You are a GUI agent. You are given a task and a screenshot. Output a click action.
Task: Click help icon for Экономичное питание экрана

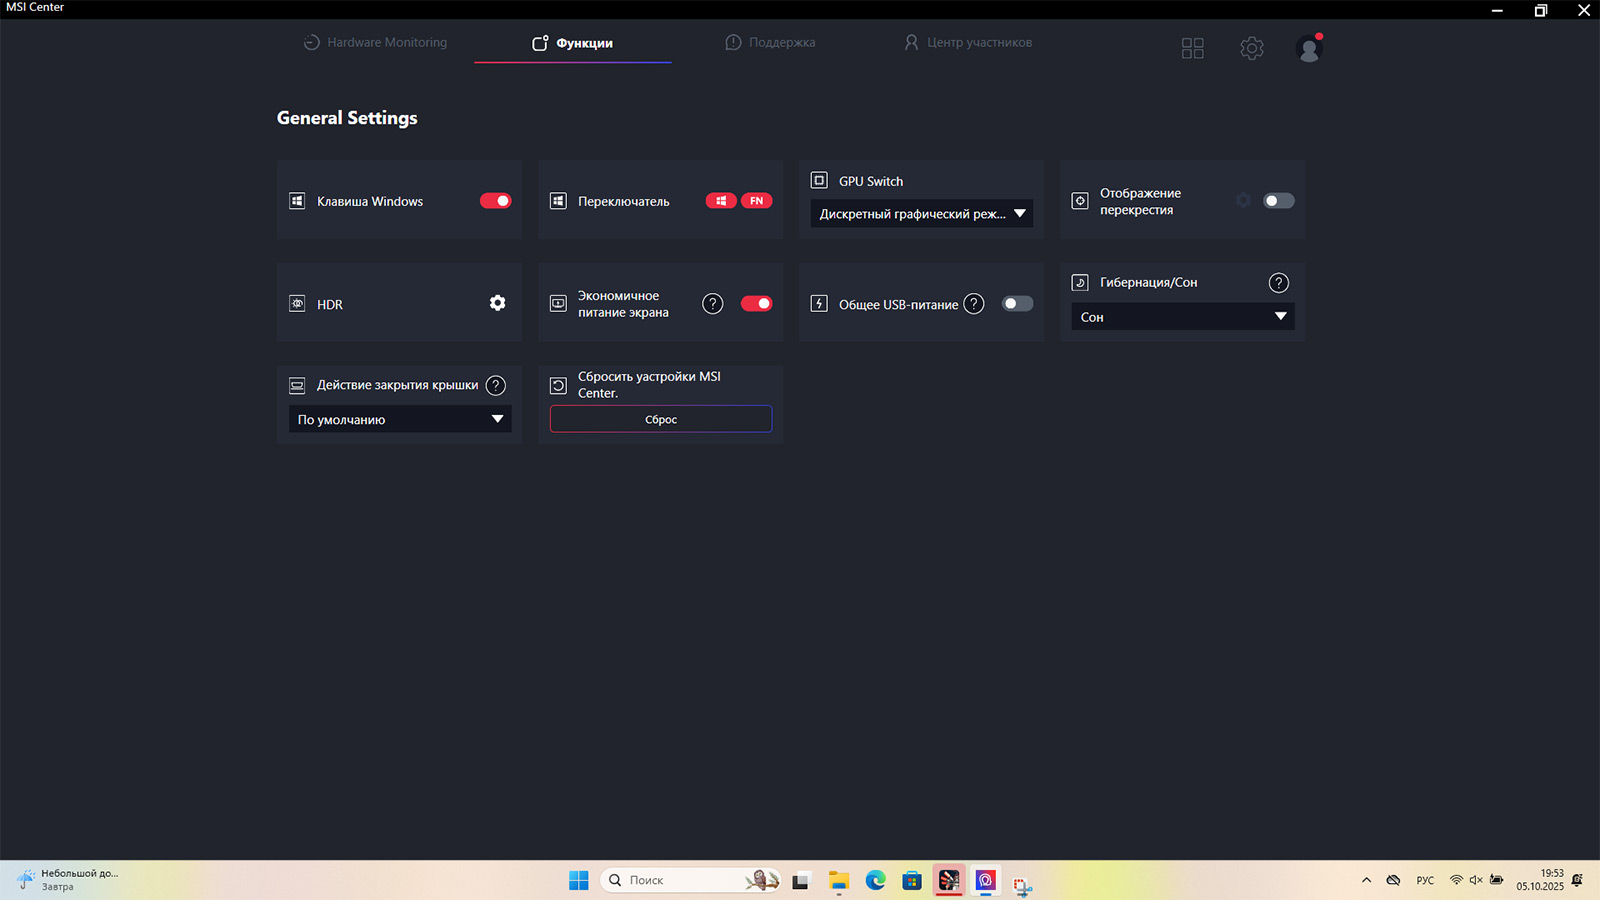pyautogui.click(x=712, y=304)
